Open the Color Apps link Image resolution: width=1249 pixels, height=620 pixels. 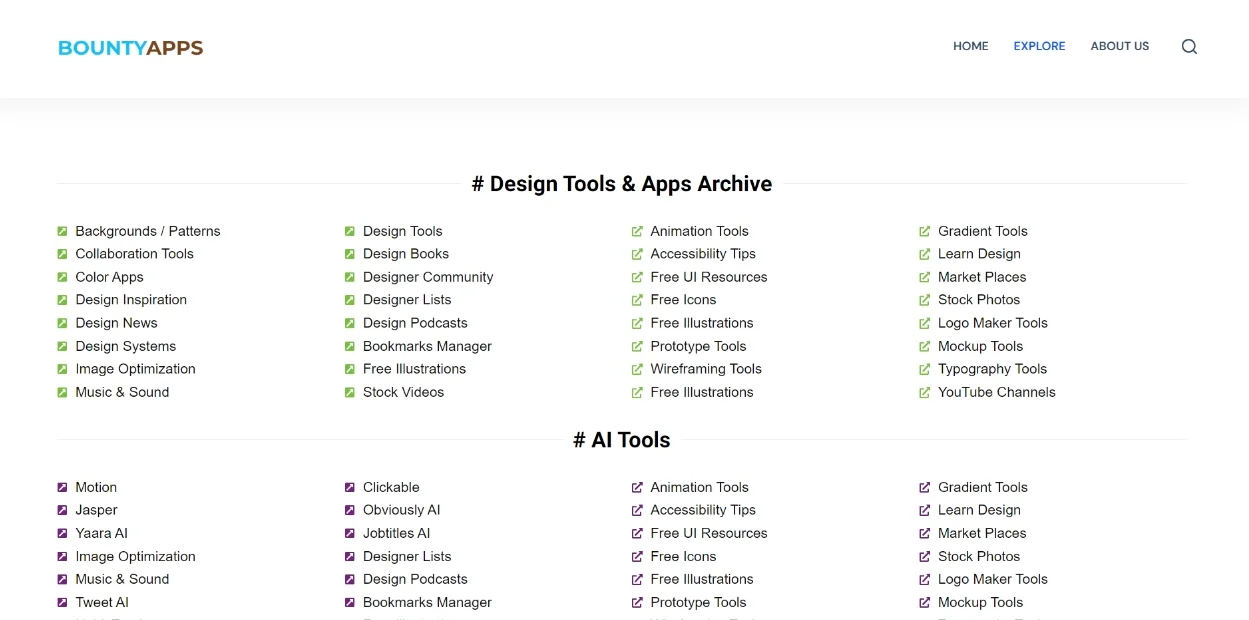[x=109, y=277]
